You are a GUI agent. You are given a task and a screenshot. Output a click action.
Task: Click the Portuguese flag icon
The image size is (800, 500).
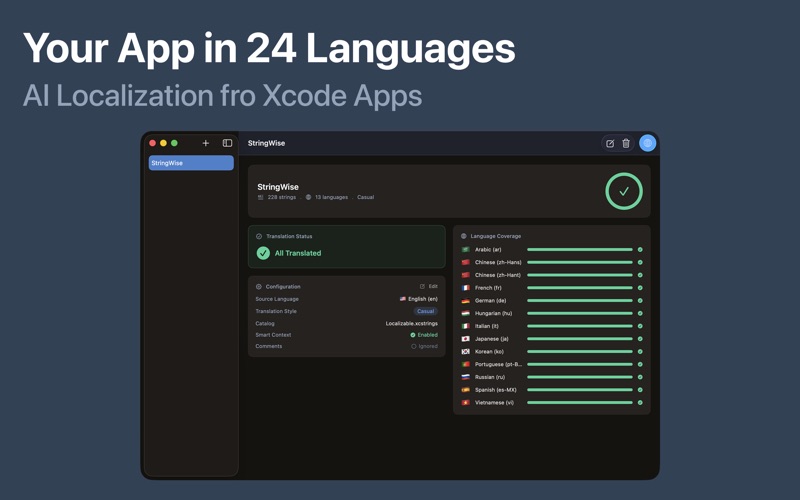(x=465, y=364)
